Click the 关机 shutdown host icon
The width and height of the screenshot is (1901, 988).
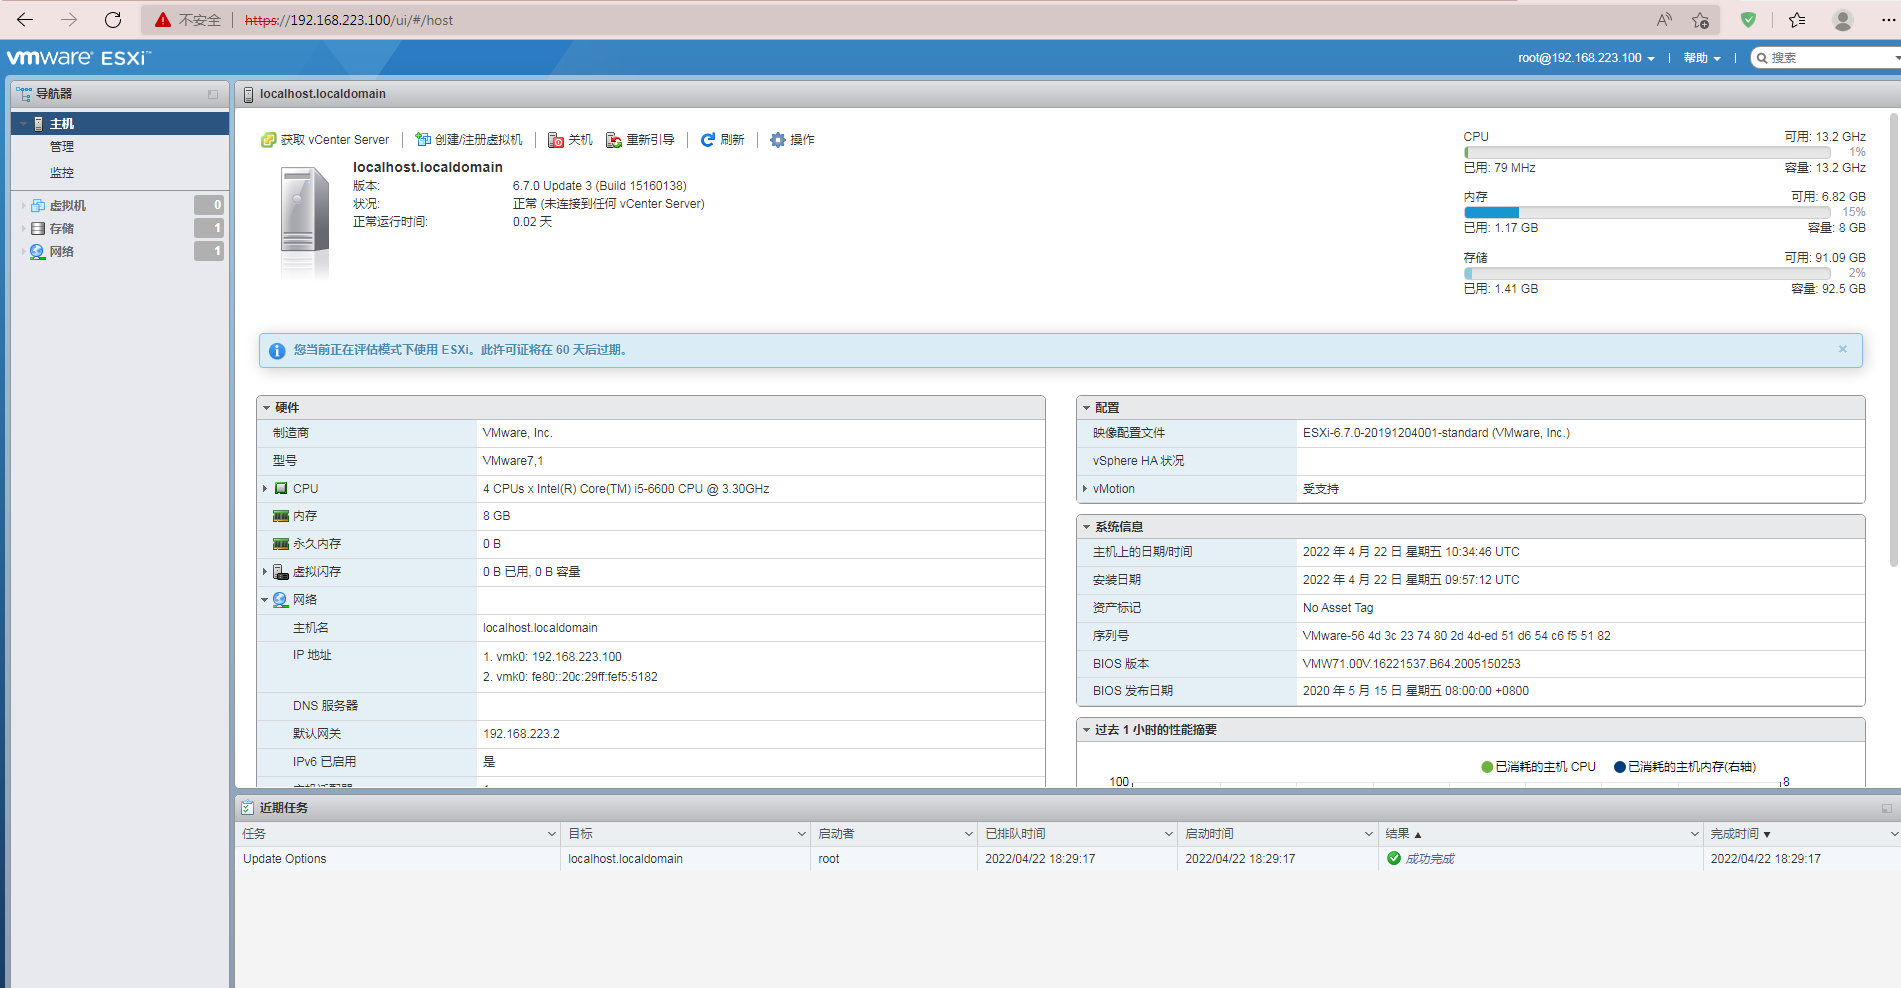(556, 139)
